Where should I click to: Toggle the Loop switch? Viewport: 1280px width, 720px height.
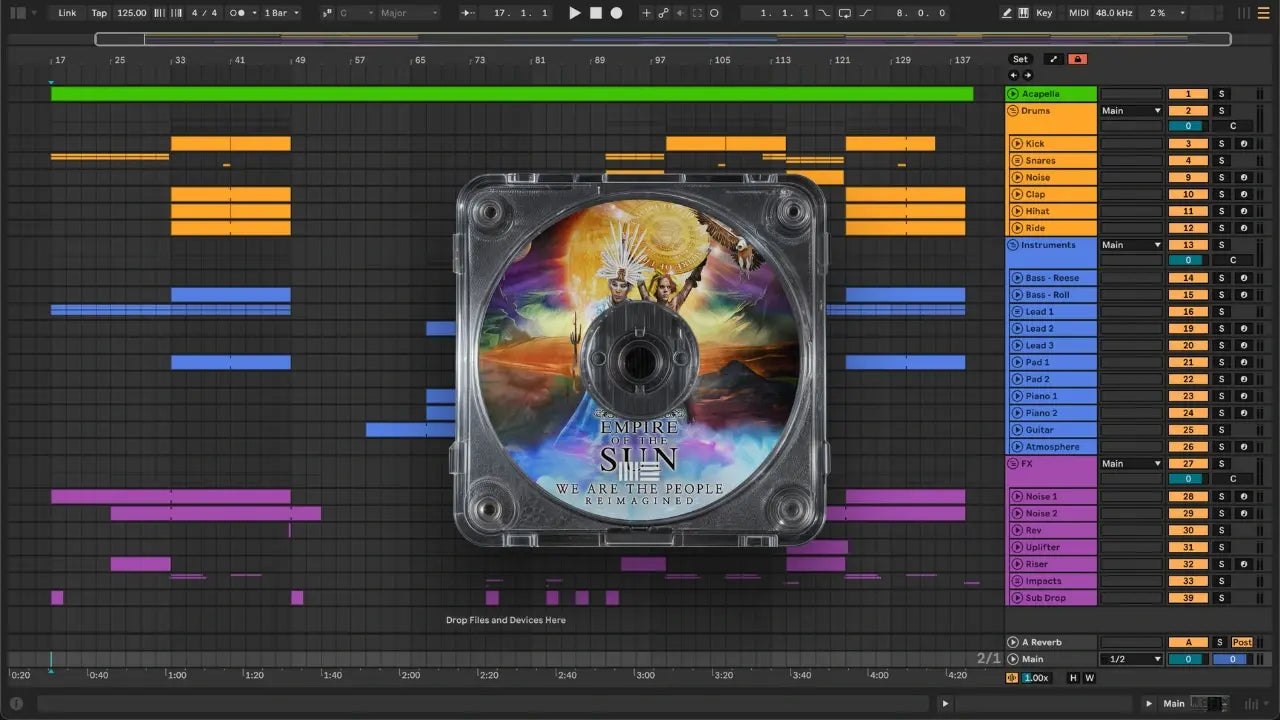pyautogui.click(x=845, y=13)
